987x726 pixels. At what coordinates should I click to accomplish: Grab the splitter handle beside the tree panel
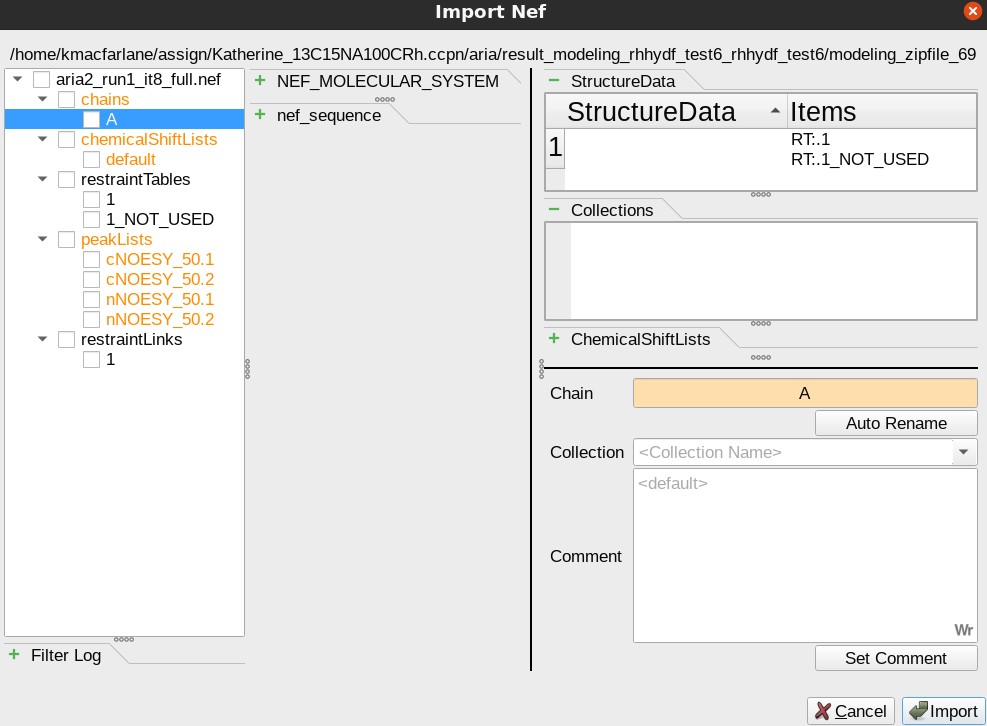click(247, 369)
